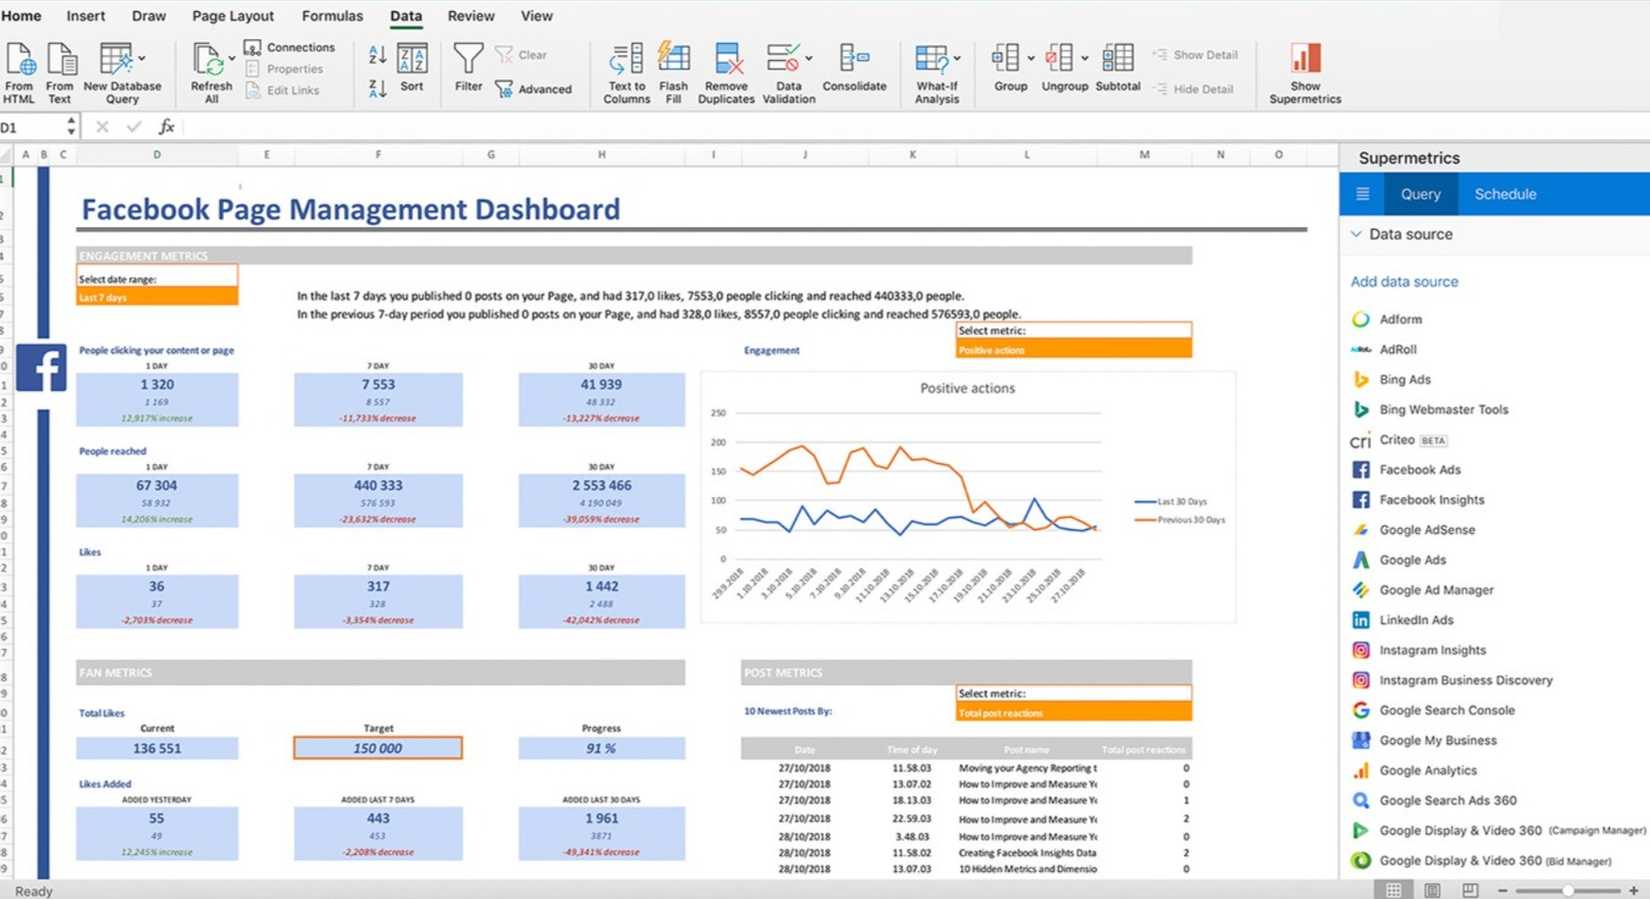
Task: Open the Supermetrics hamburger menu
Action: tap(1362, 194)
